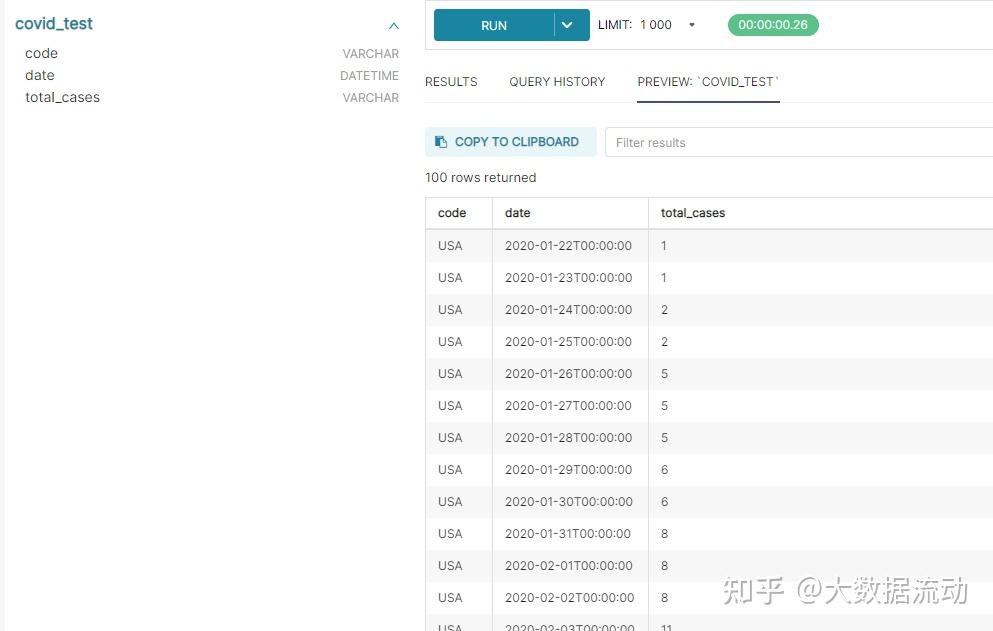Select the PREVIEW: COVID_TEST tab
Image resolution: width=993 pixels, height=631 pixels.
(707, 82)
